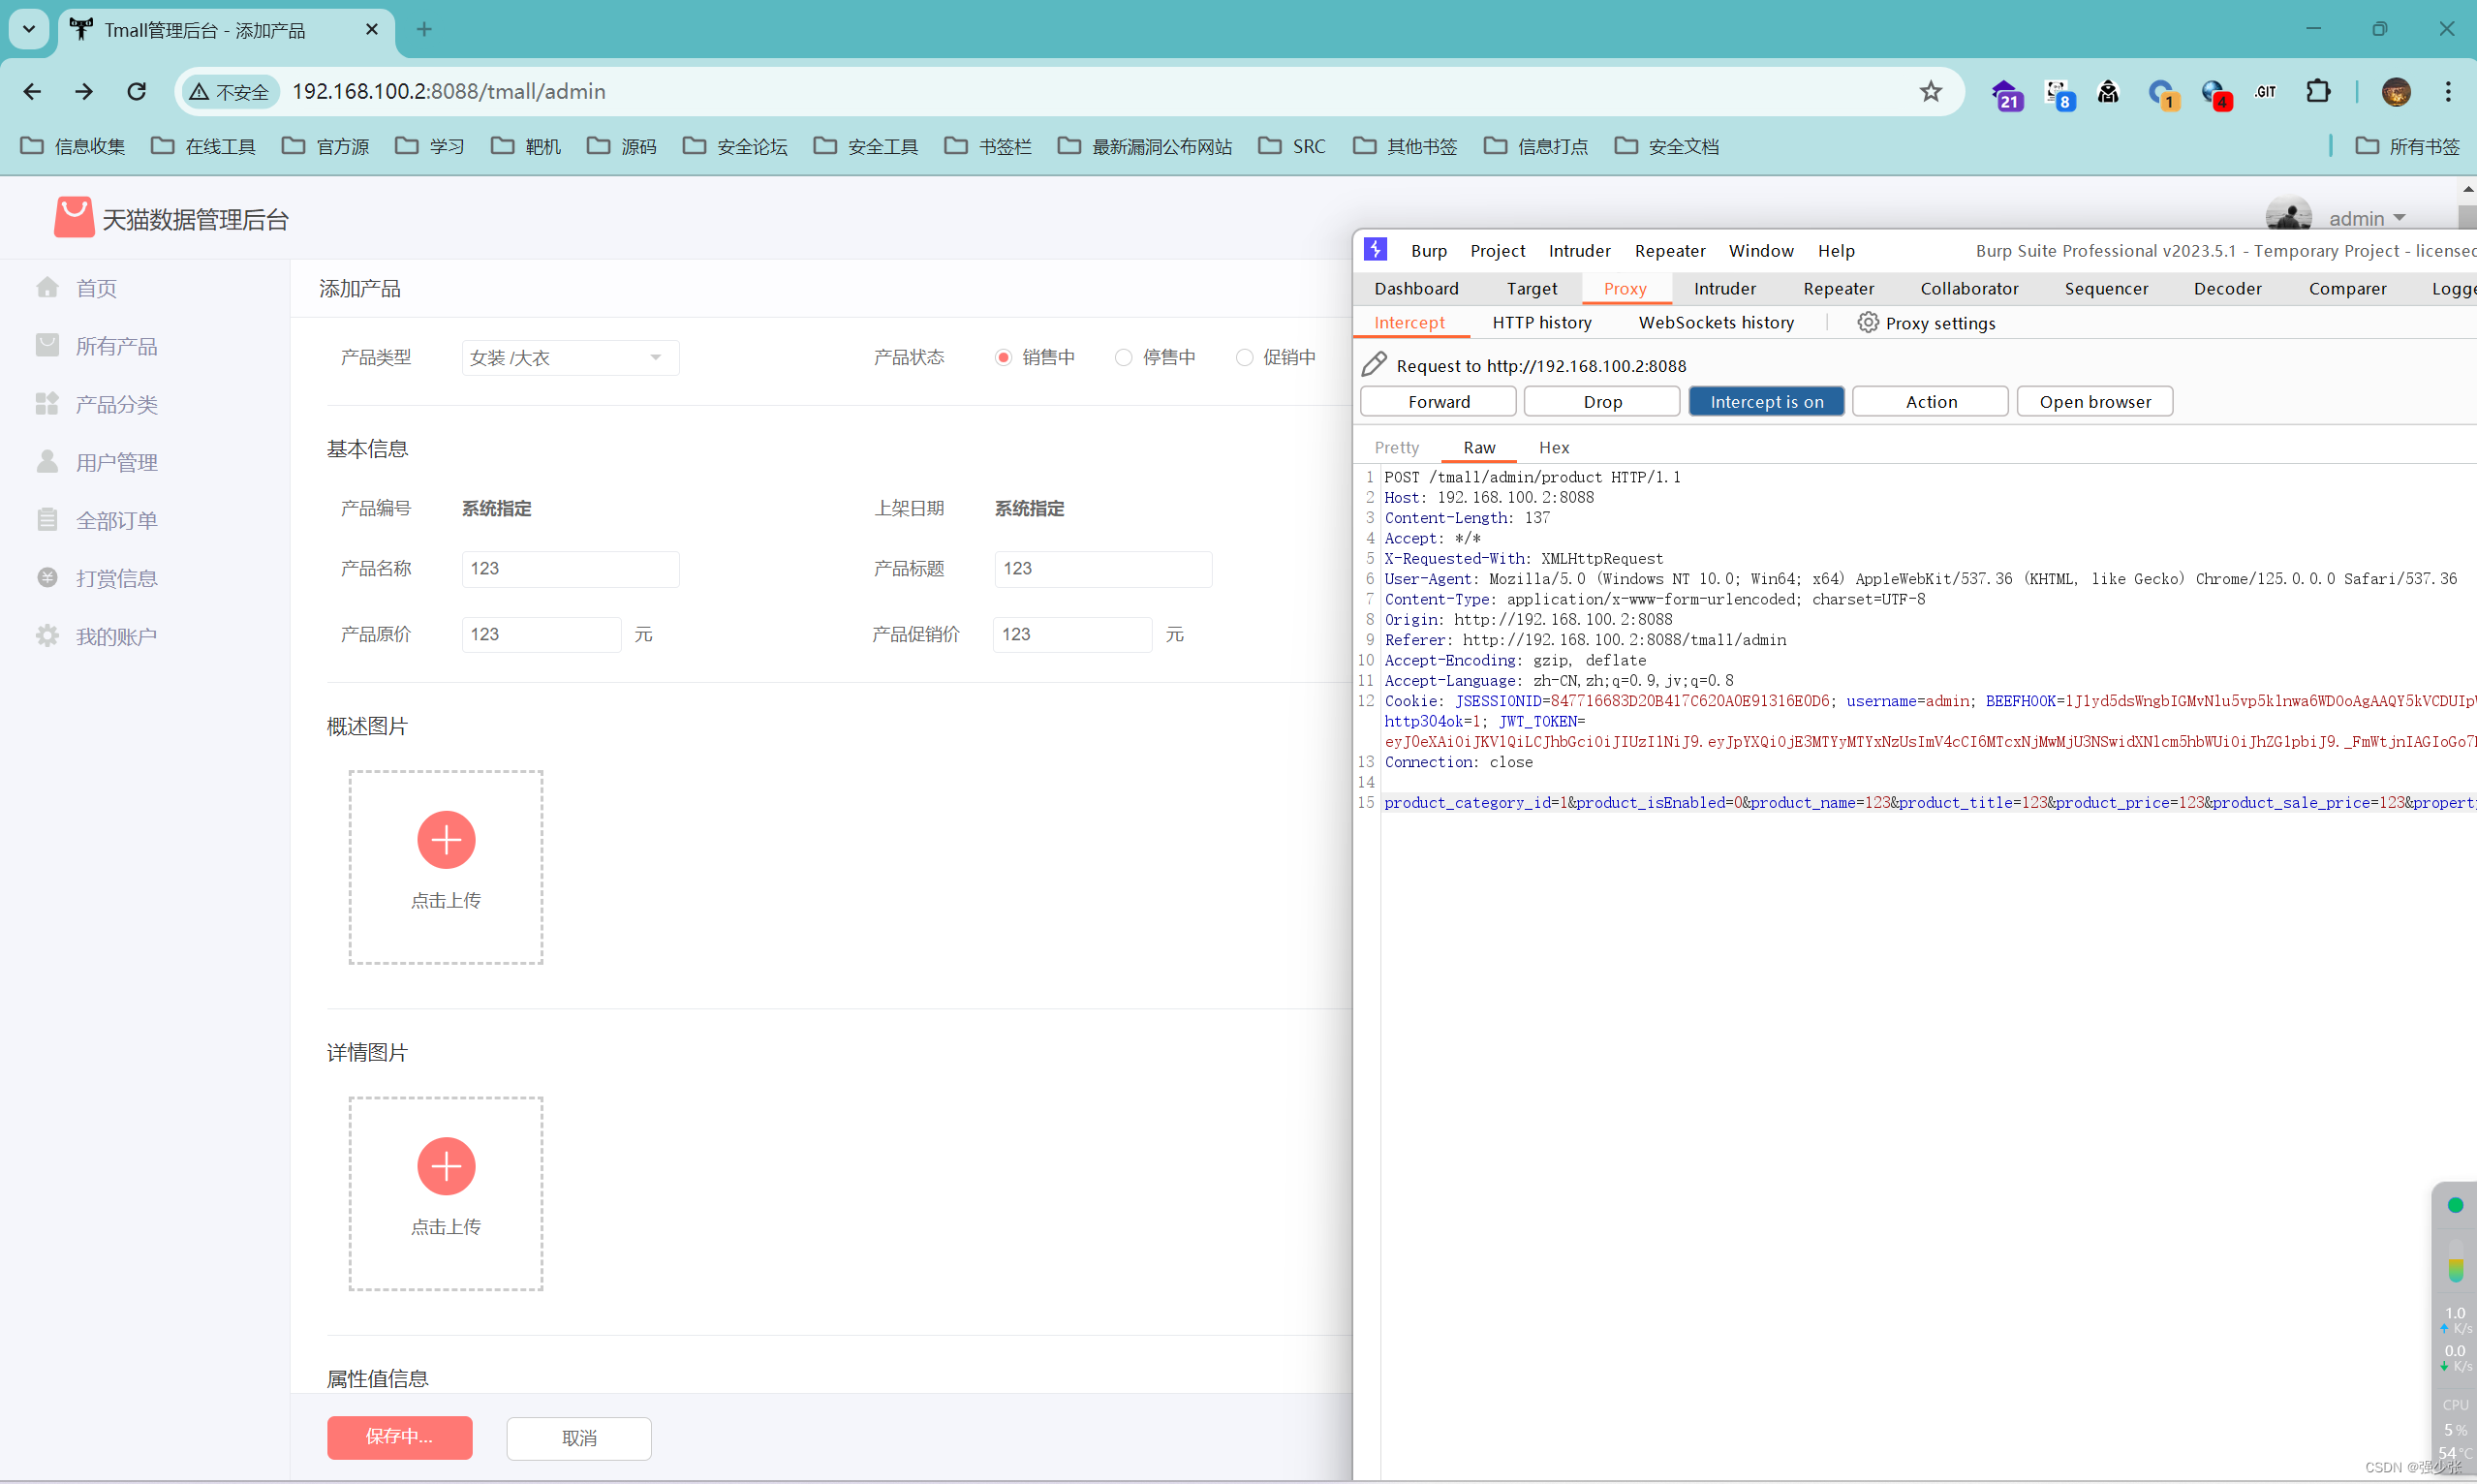Reload the page with refresh icon
The image size is (2477, 1484).
coord(137,91)
